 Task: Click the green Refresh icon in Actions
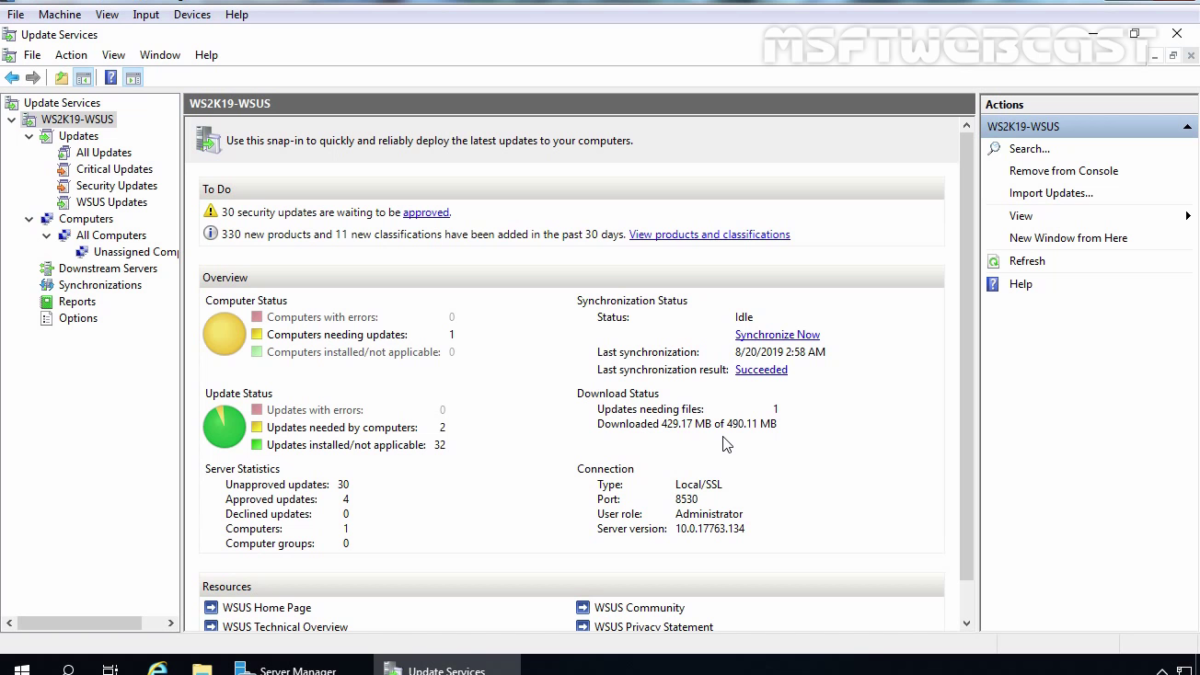[994, 261]
